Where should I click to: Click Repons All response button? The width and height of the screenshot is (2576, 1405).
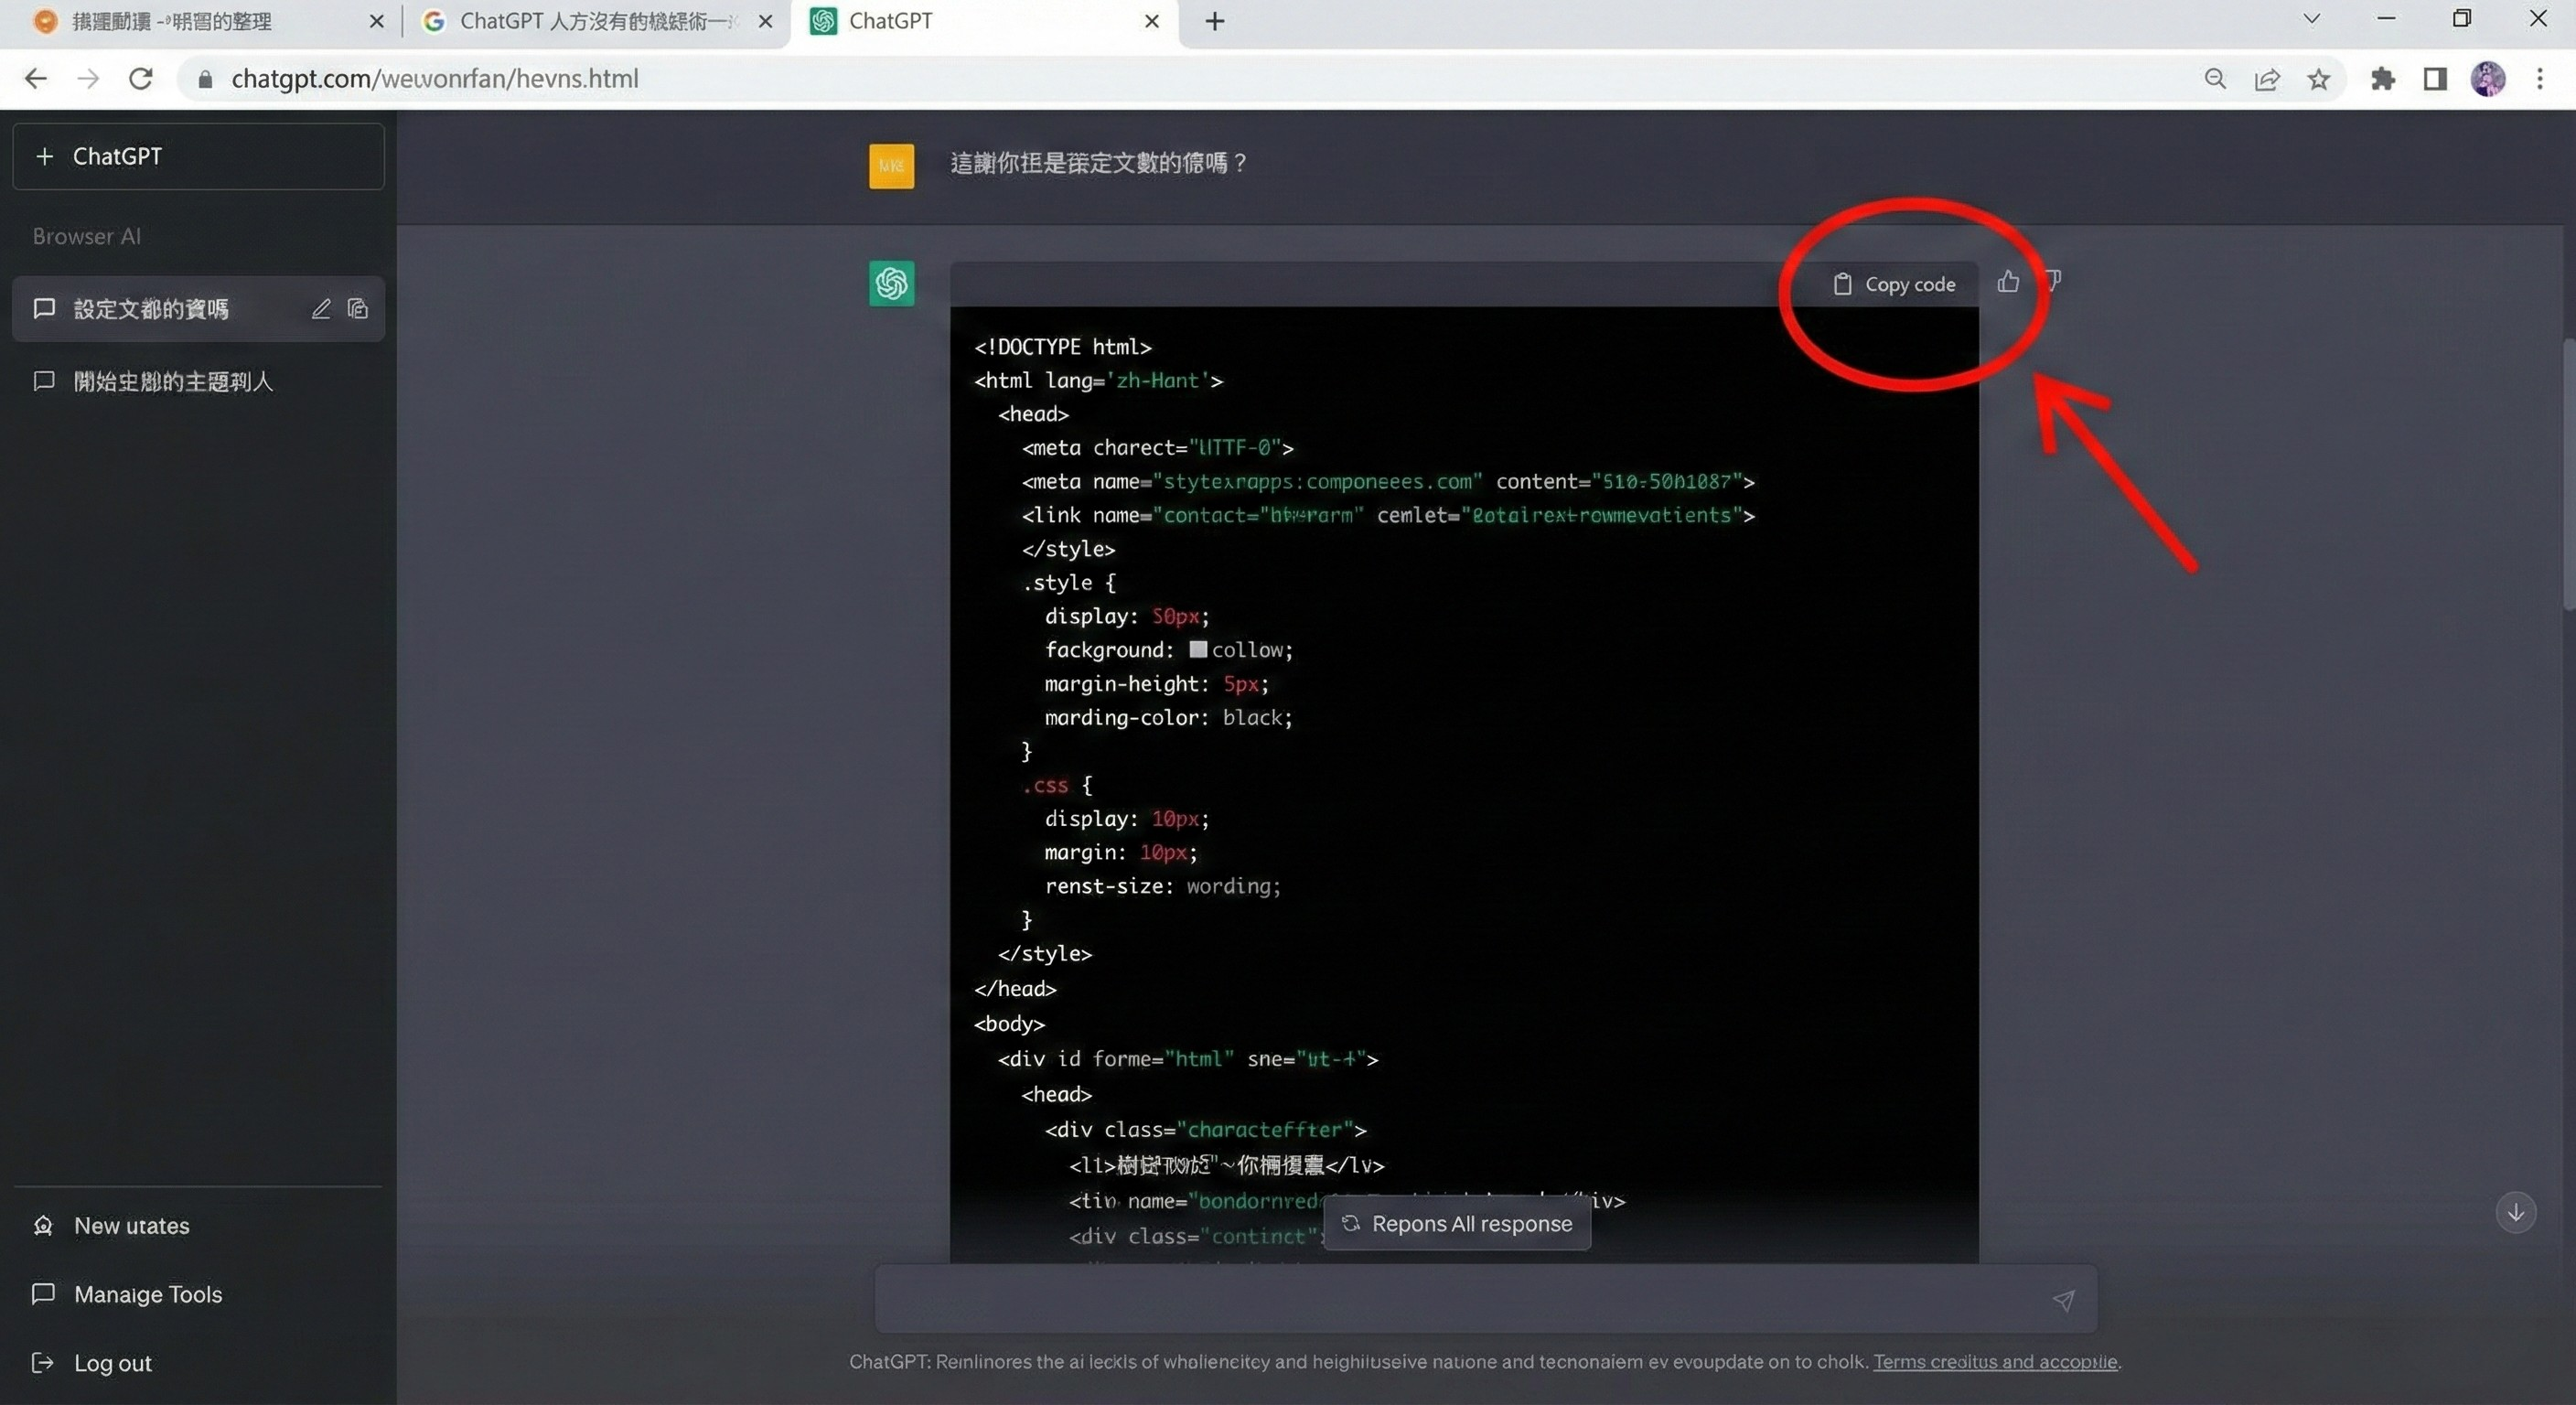[1457, 1224]
